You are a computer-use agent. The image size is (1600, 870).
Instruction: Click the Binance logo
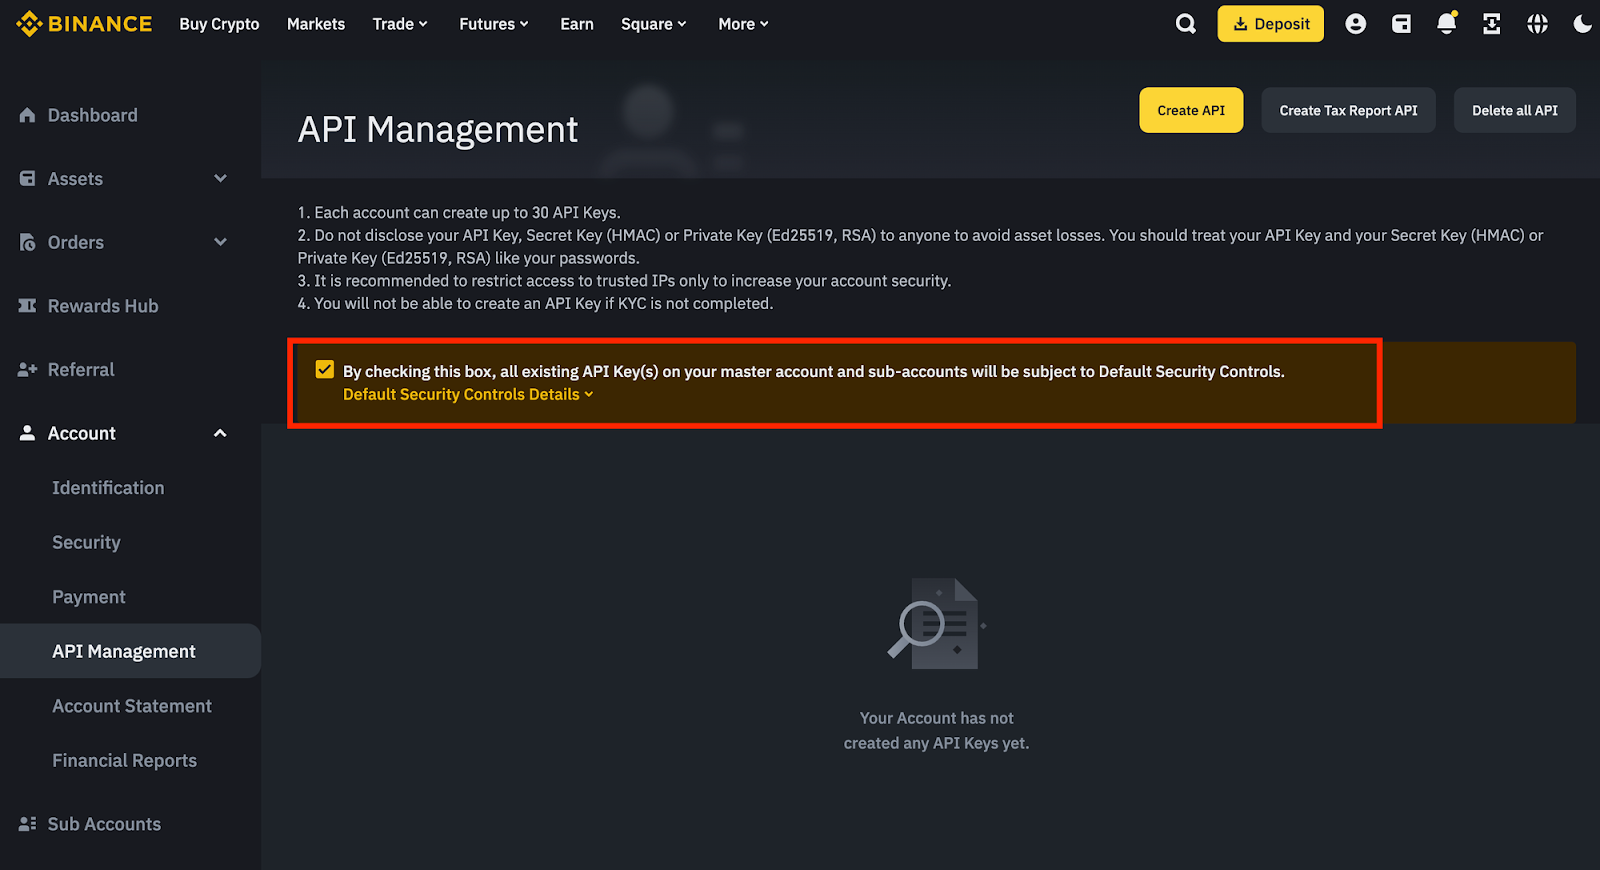(84, 24)
